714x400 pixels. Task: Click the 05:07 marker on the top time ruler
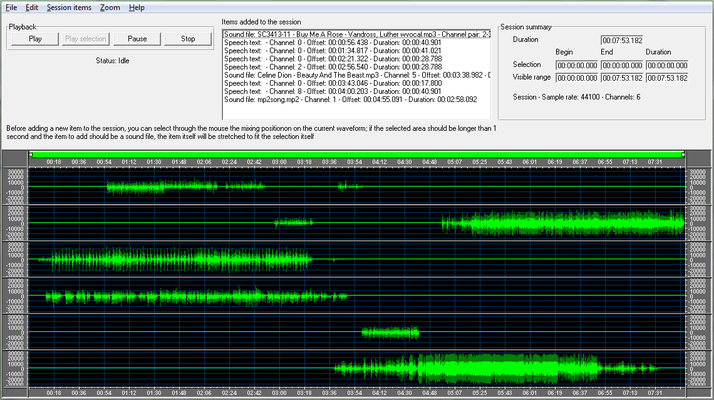454,162
